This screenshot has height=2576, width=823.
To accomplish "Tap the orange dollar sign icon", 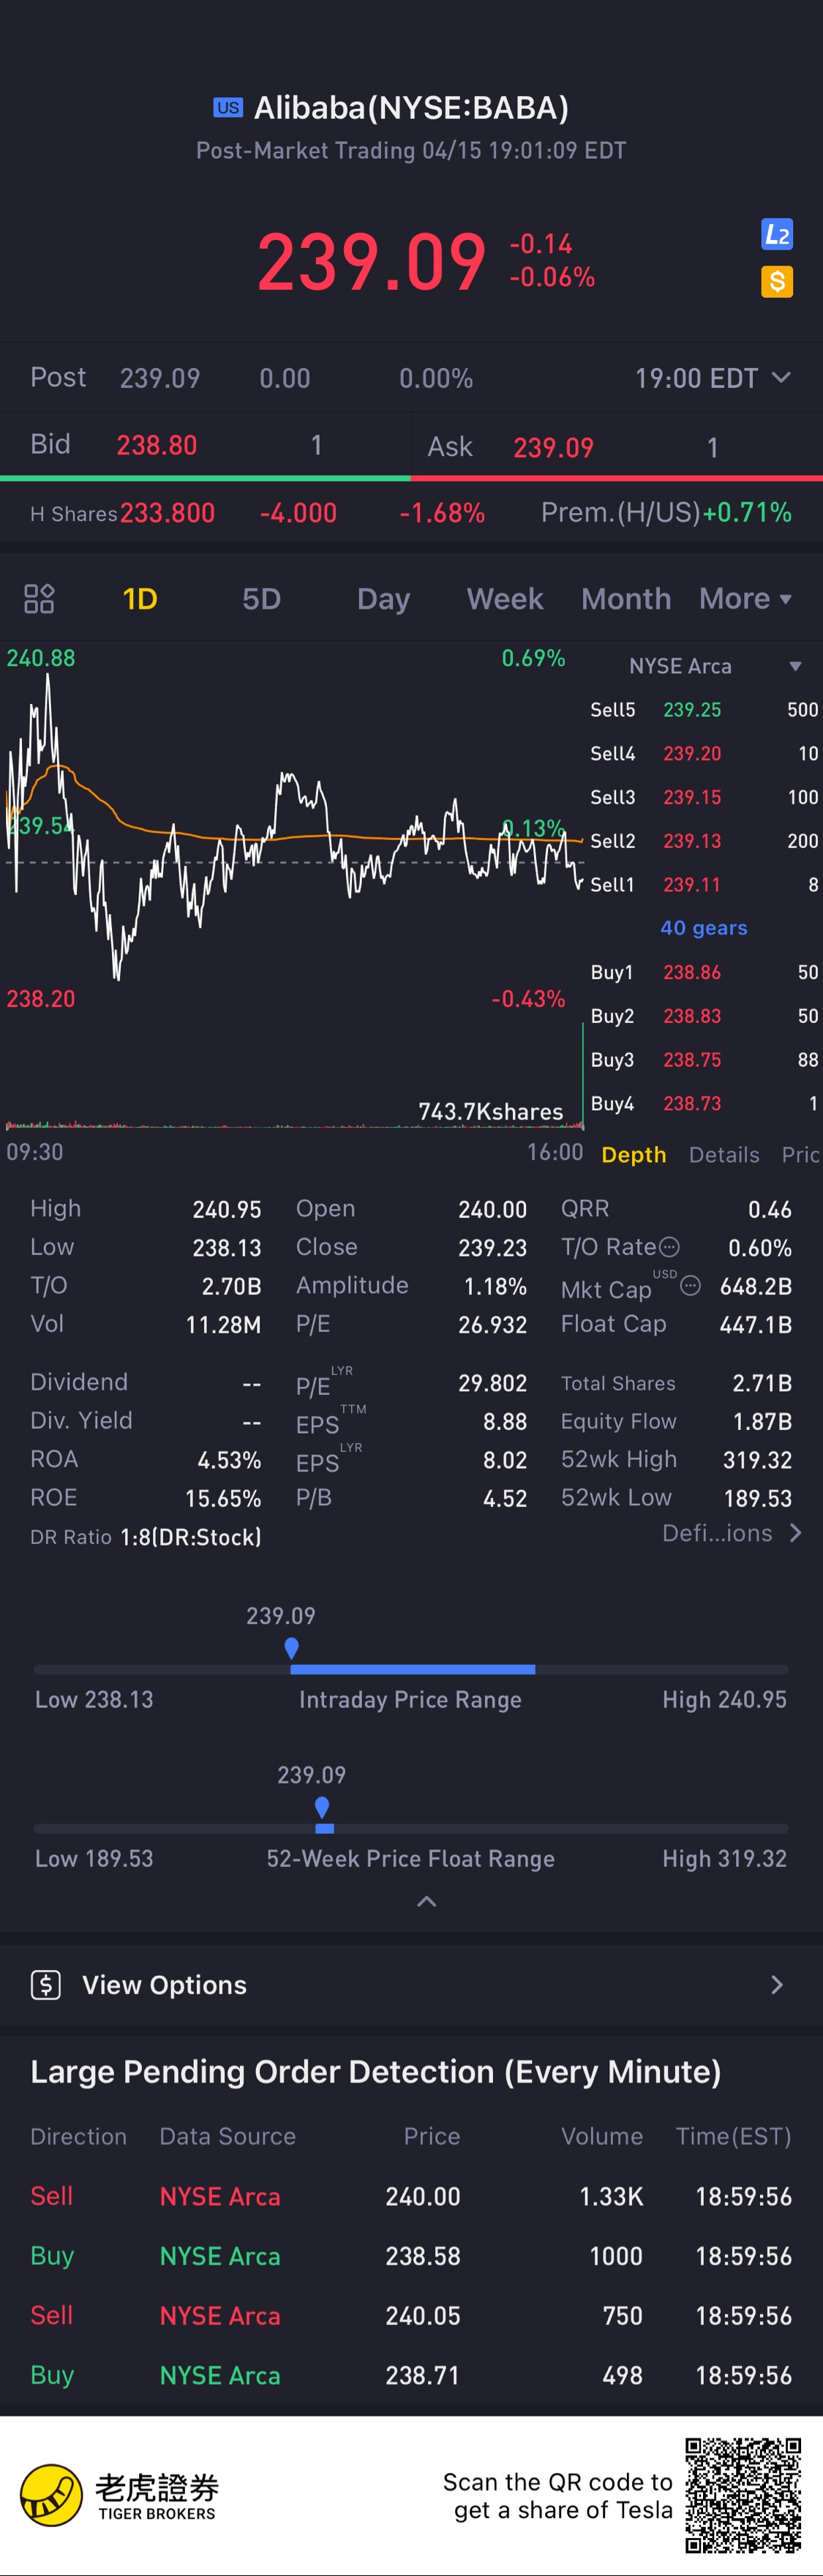I will point(776,282).
